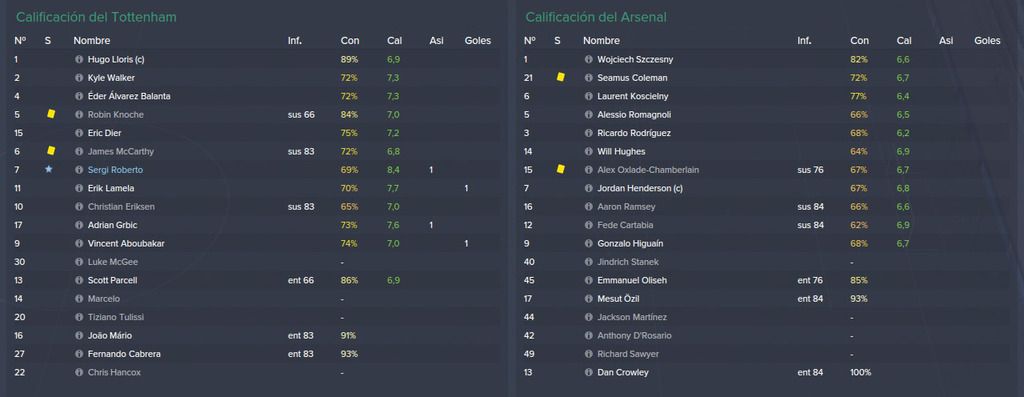
Task: Open Calificación del Arsenal panel title
Action: point(596,17)
